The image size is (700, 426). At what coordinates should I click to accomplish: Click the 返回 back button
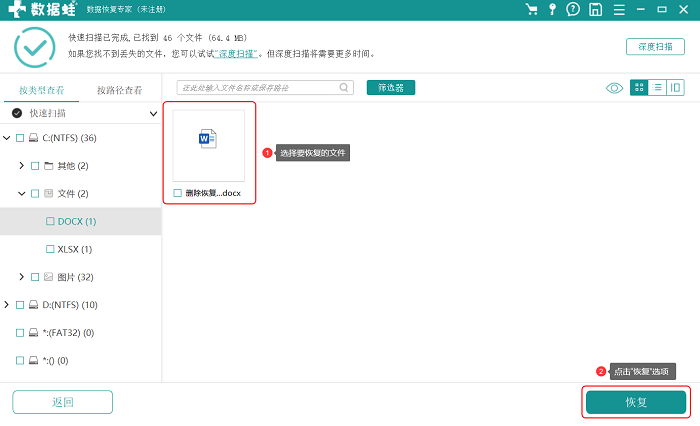(x=62, y=402)
